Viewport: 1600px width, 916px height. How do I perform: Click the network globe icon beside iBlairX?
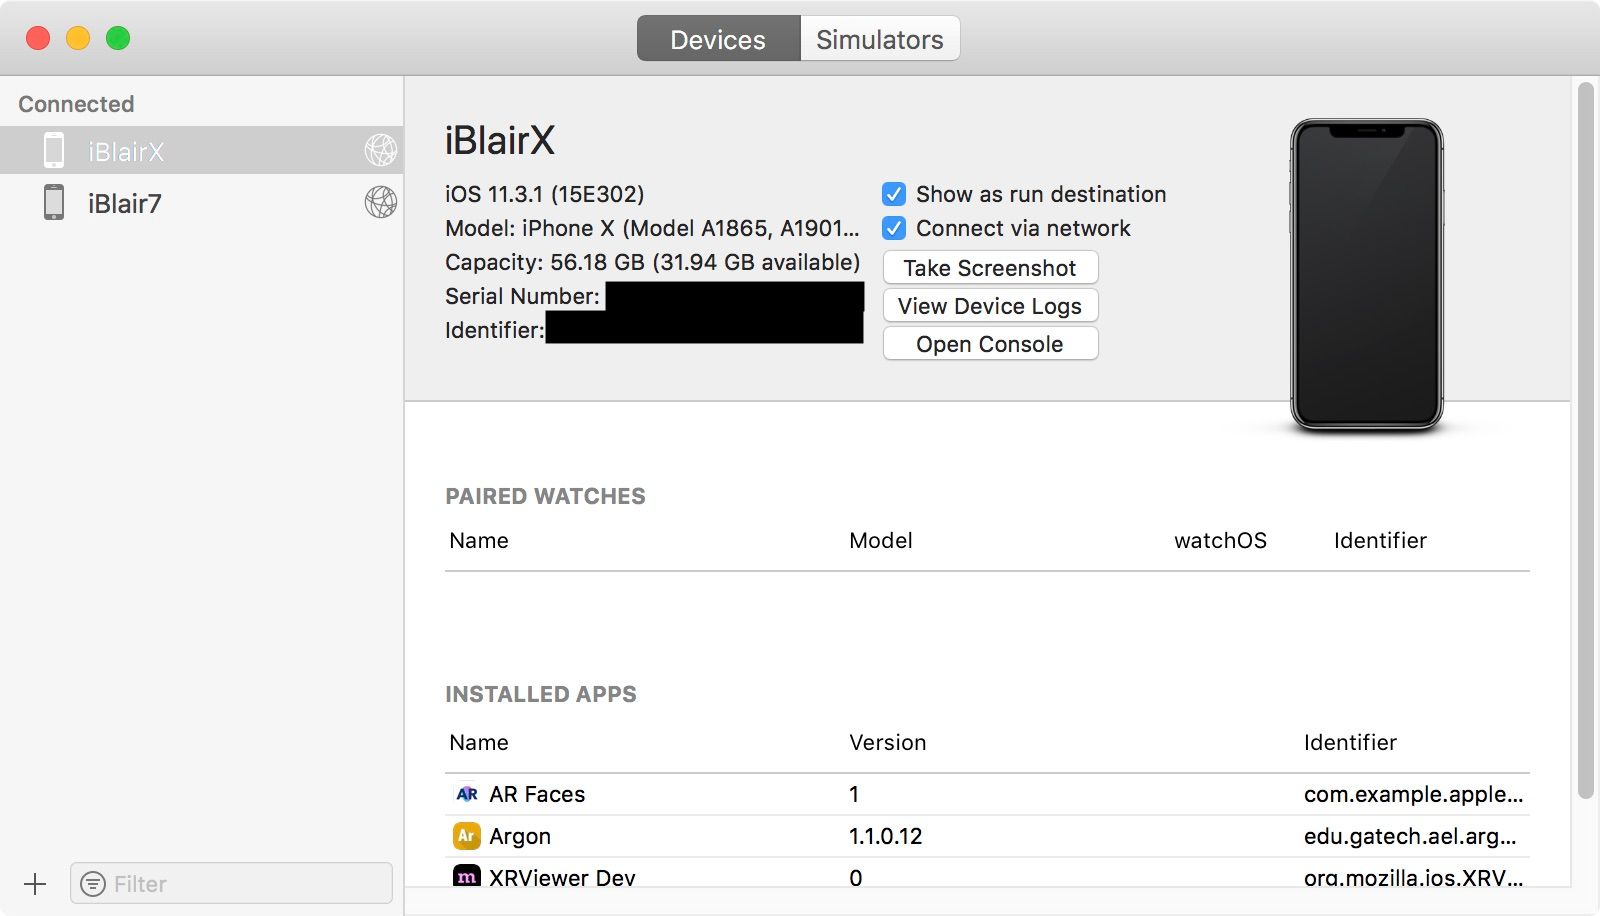click(x=381, y=151)
